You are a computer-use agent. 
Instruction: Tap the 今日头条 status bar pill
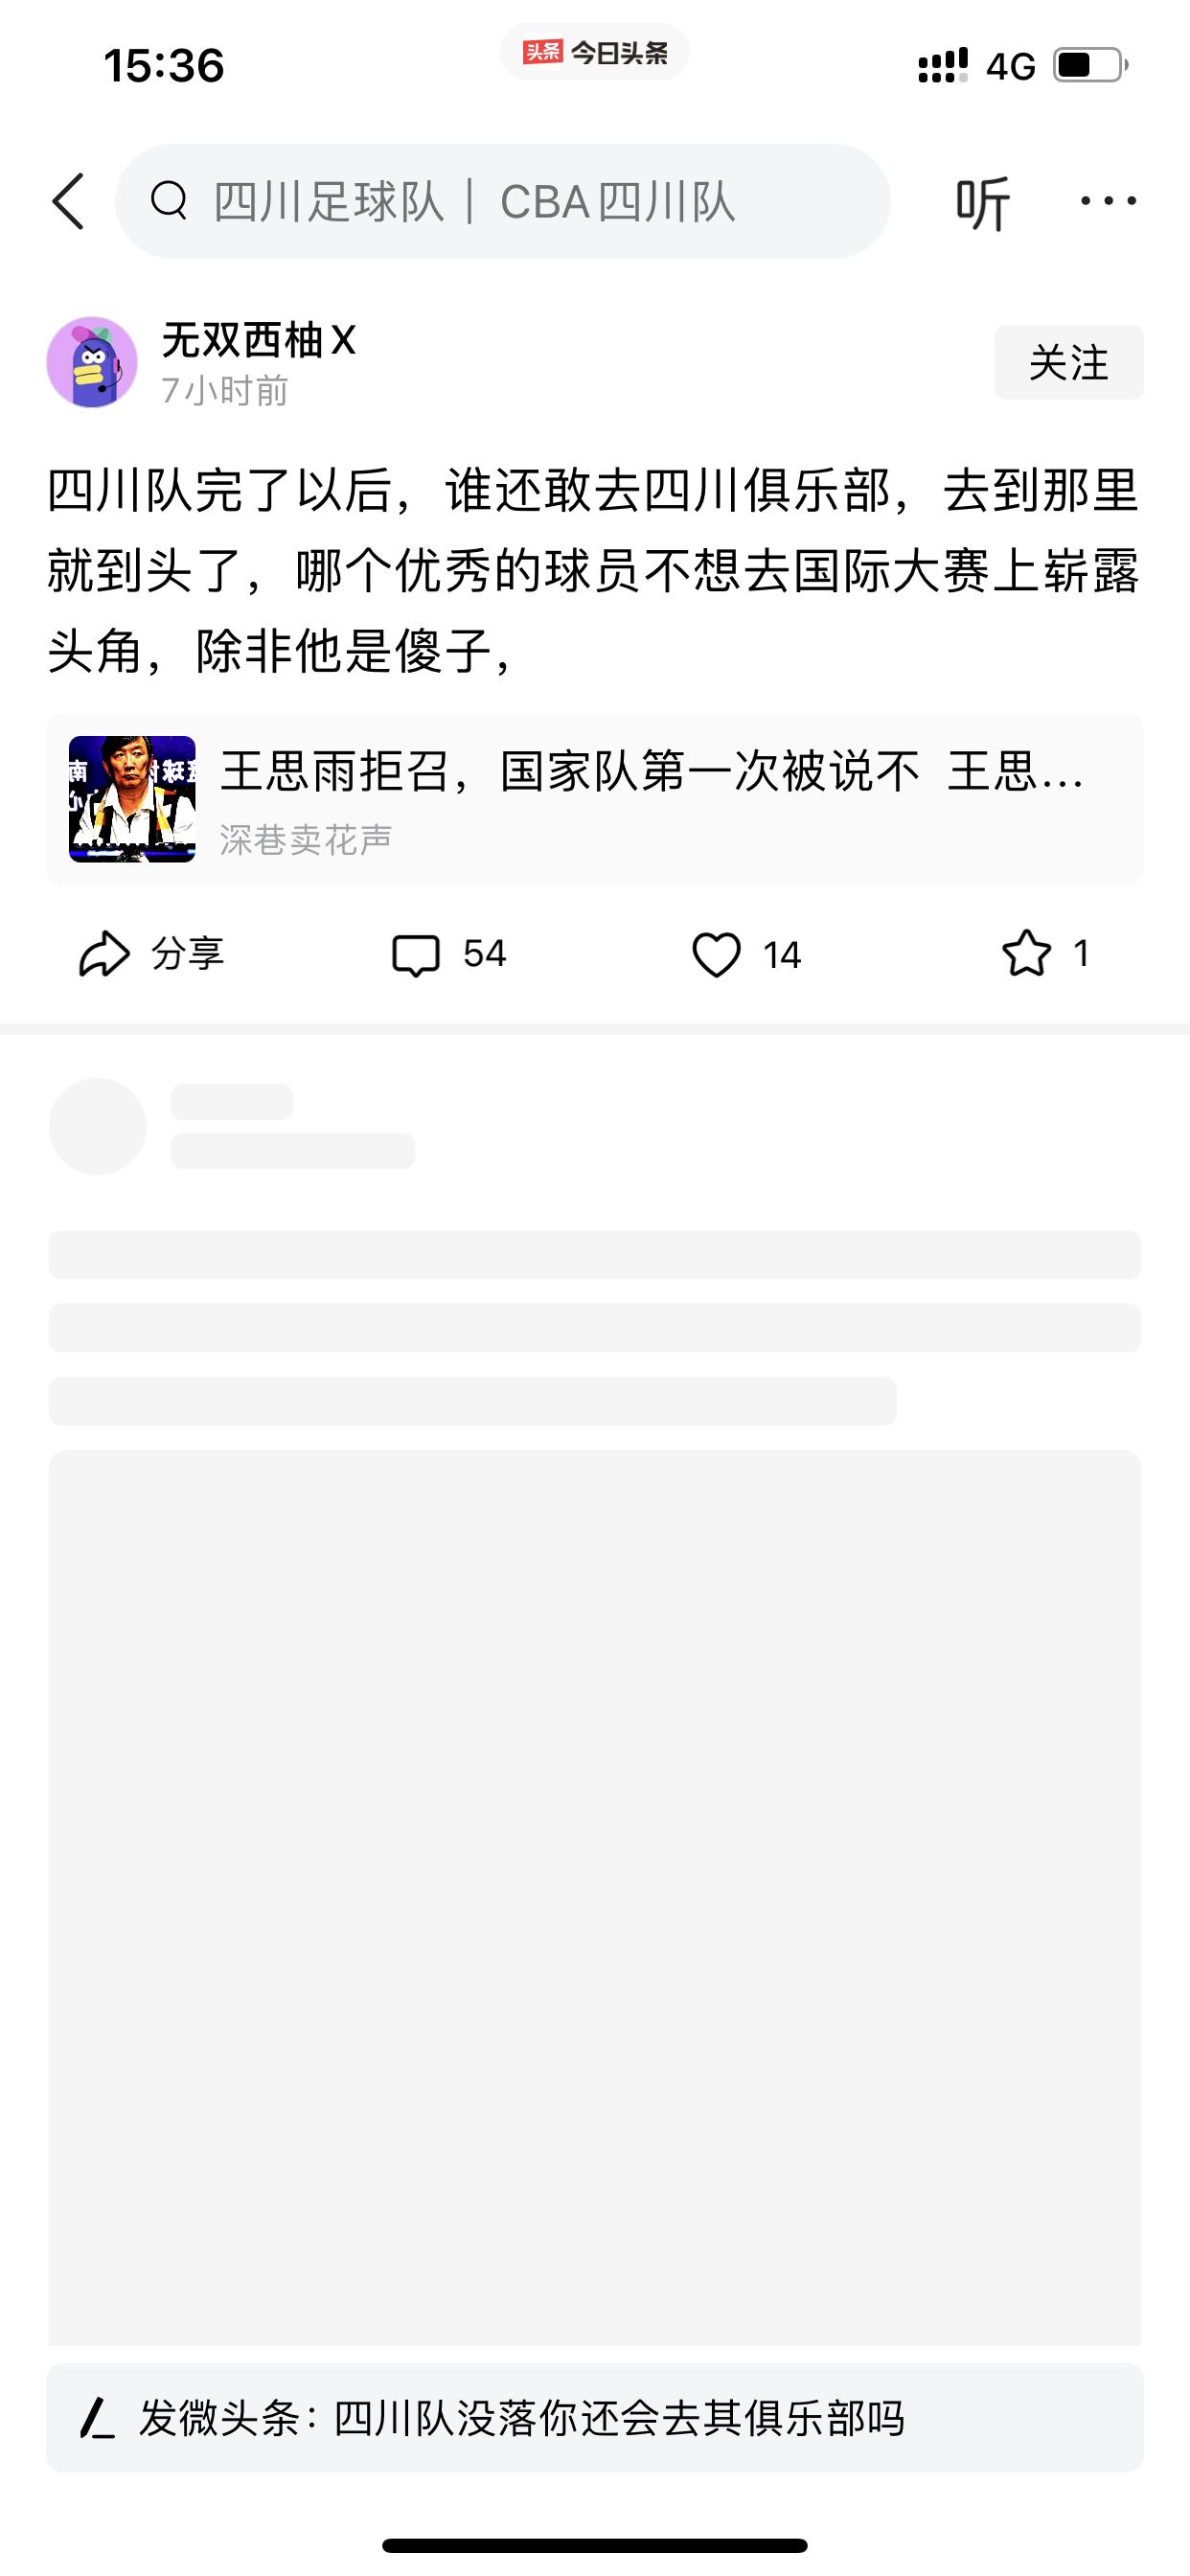point(595,52)
